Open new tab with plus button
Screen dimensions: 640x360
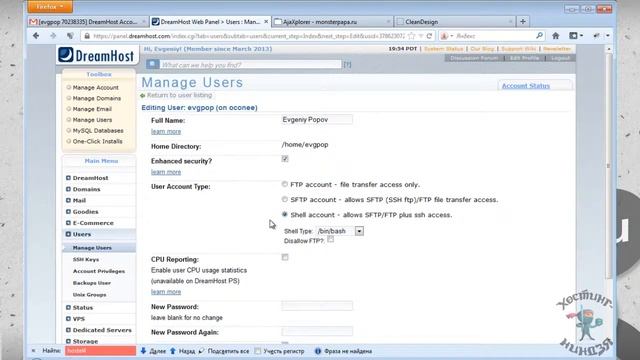(x=523, y=22)
